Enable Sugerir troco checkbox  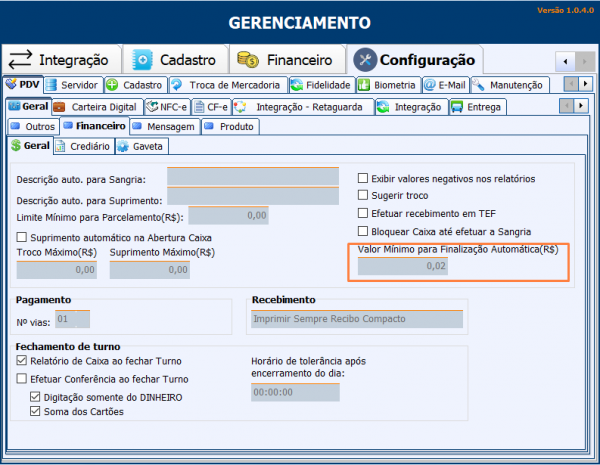point(363,196)
